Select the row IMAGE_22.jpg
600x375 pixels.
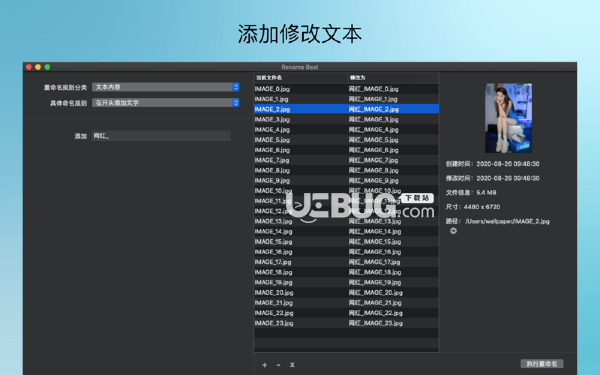click(346, 313)
